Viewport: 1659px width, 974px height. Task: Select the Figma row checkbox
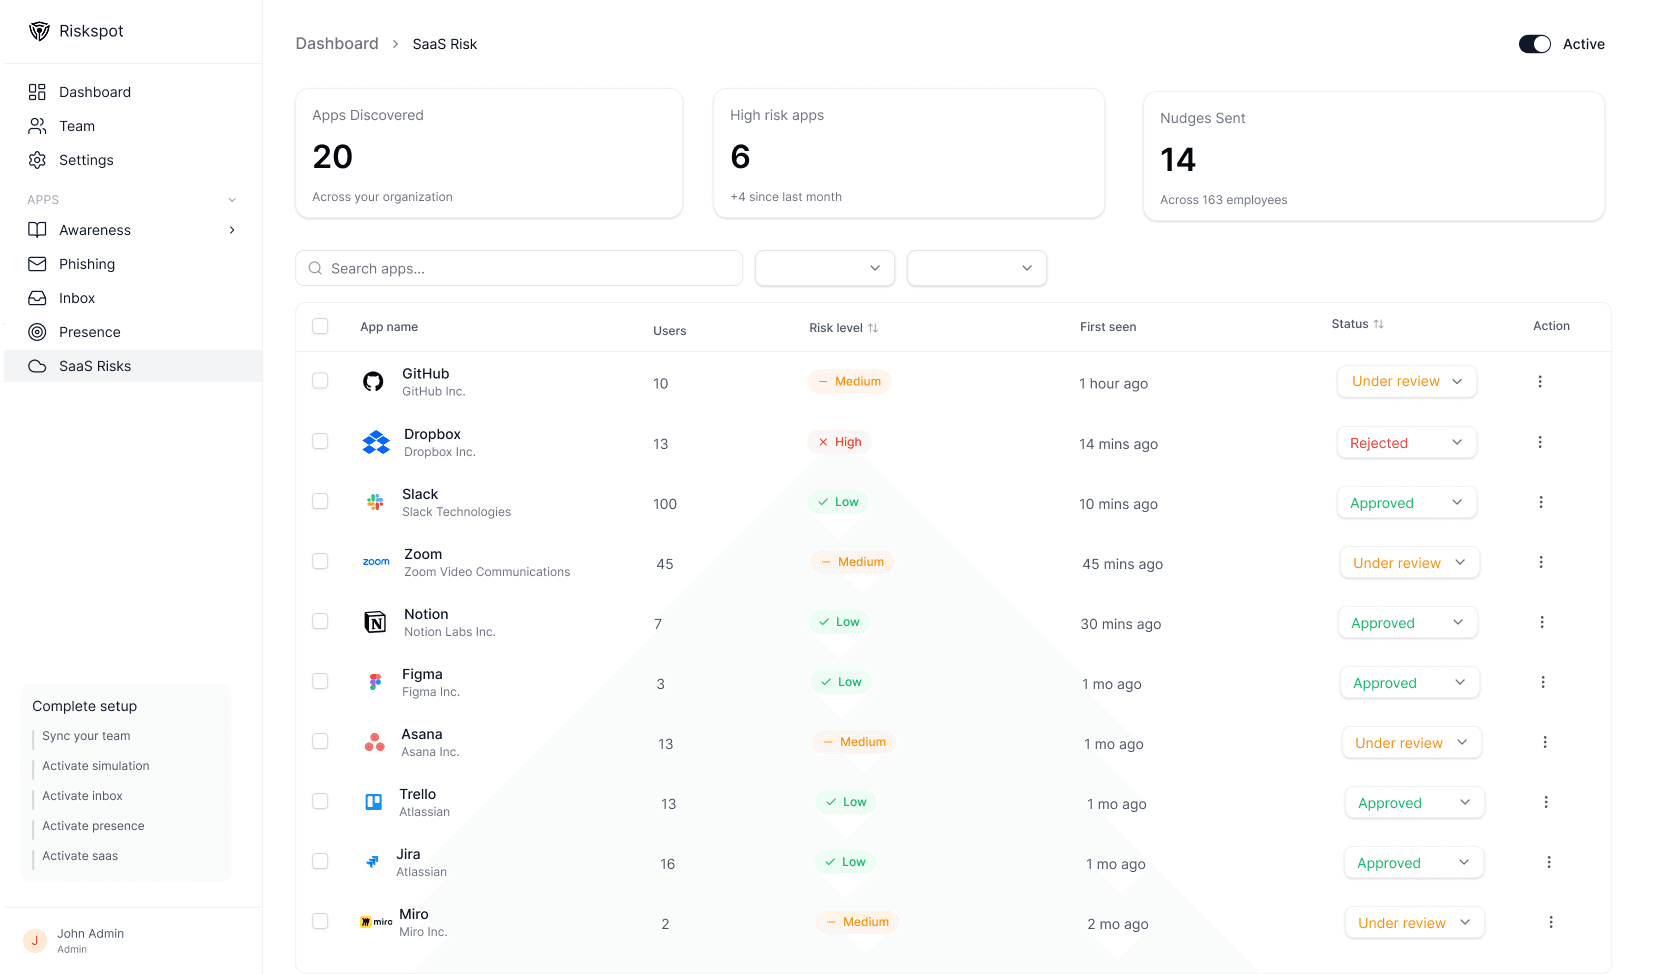coord(320,681)
